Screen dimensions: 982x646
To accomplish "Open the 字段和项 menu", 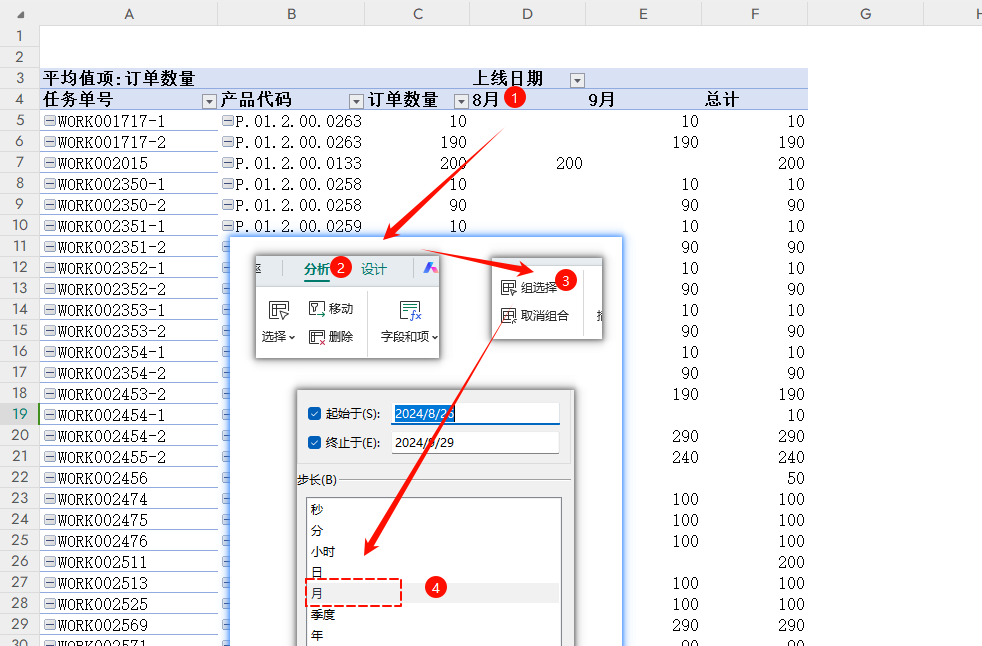I will [x=410, y=322].
